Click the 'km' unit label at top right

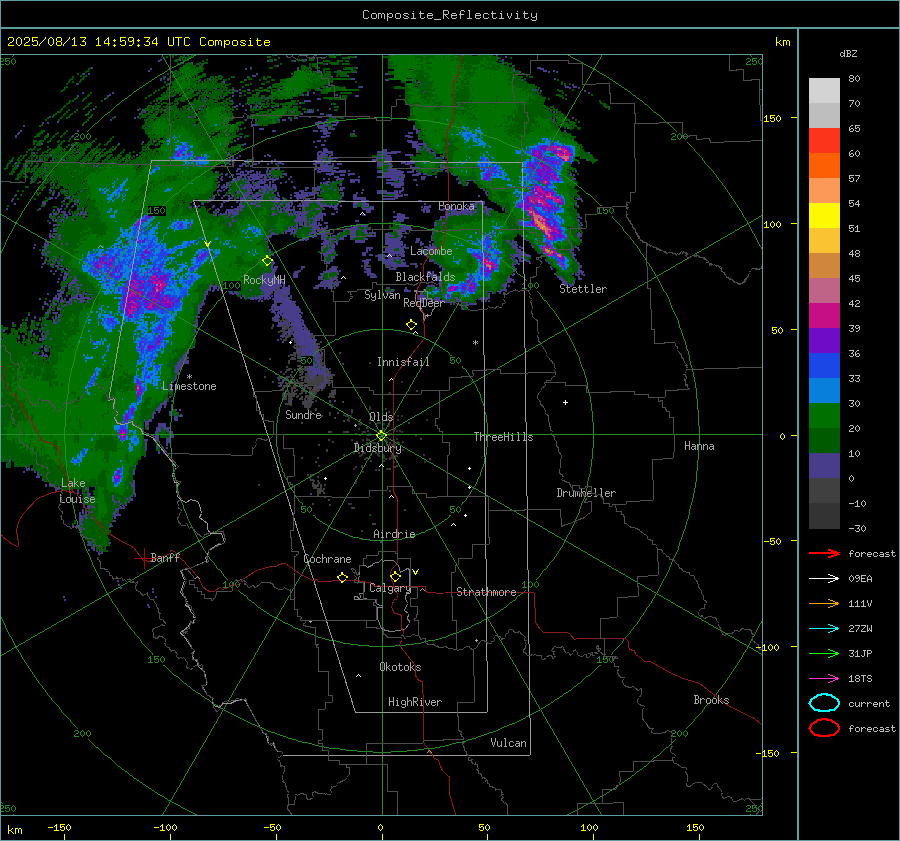pyautogui.click(x=782, y=42)
